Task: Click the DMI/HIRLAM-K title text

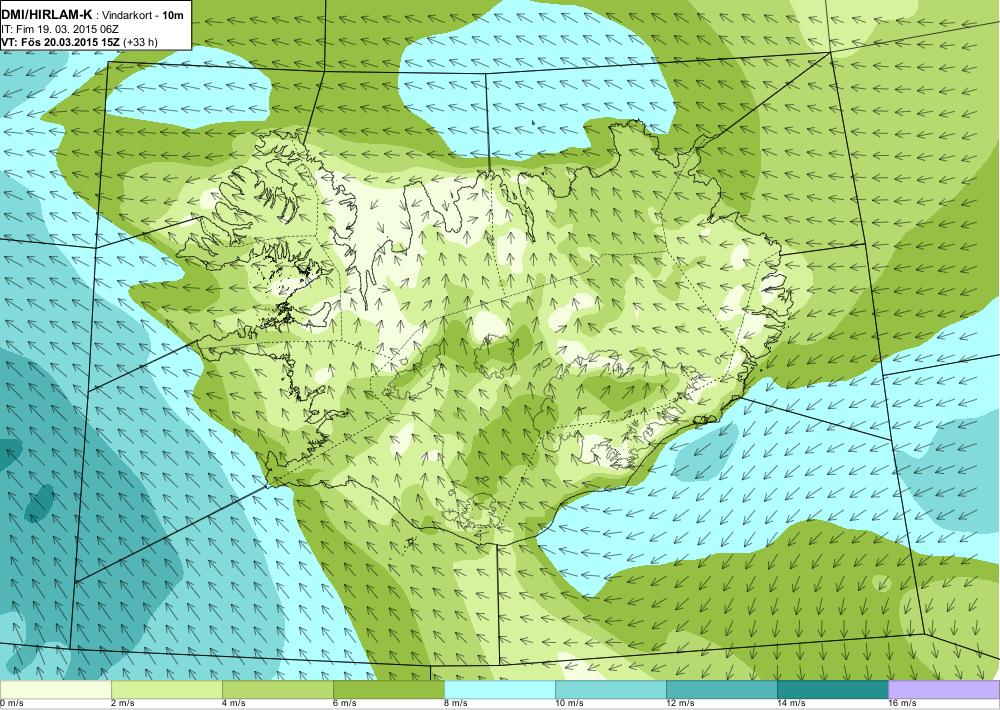Action: pos(47,14)
